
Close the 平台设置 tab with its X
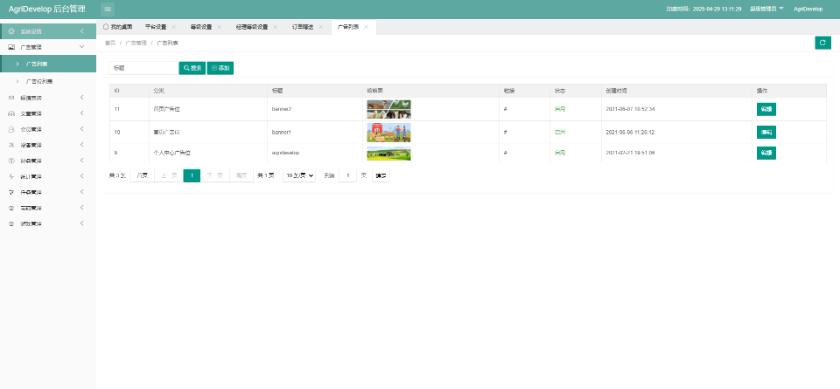174,27
